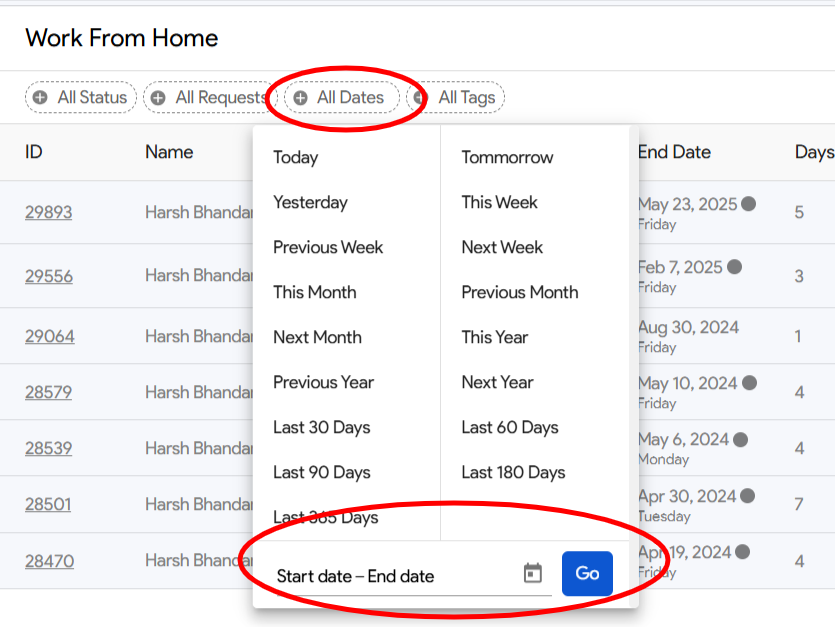Open request ID 28501 link

48,504
